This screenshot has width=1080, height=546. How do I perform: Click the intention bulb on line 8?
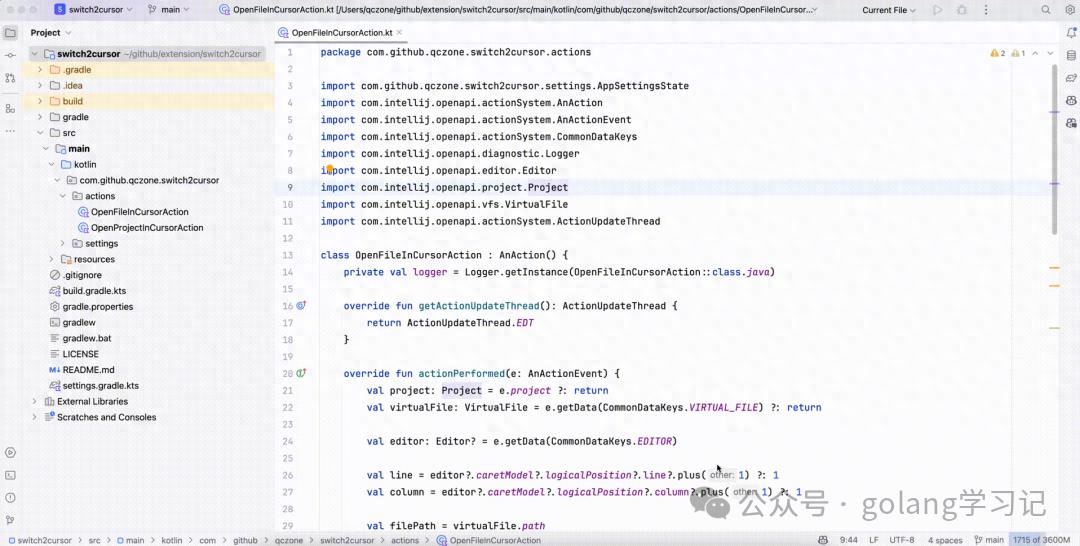point(330,169)
